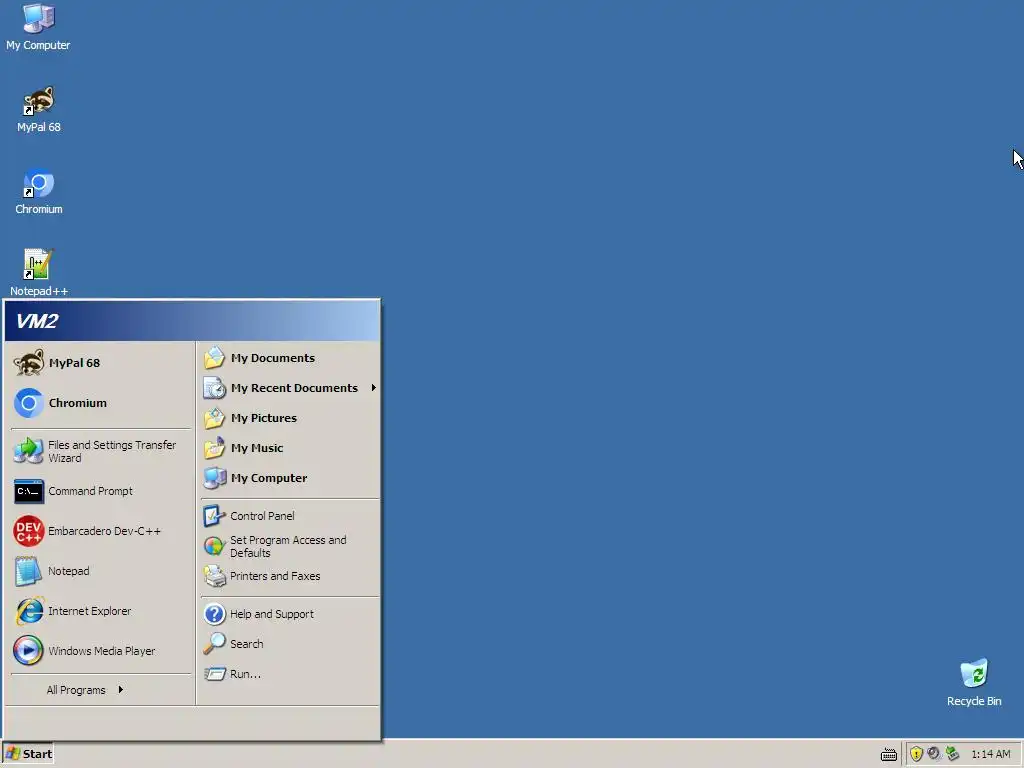Click the security shield tray icon
The height and width of the screenshot is (768, 1024).
pyautogui.click(x=916, y=754)
